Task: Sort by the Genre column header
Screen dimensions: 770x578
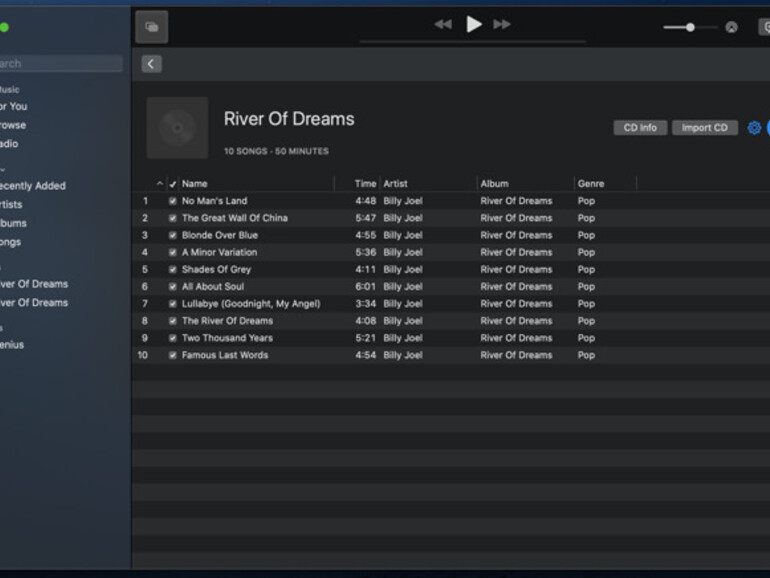Action: click(x=591, y=184)
